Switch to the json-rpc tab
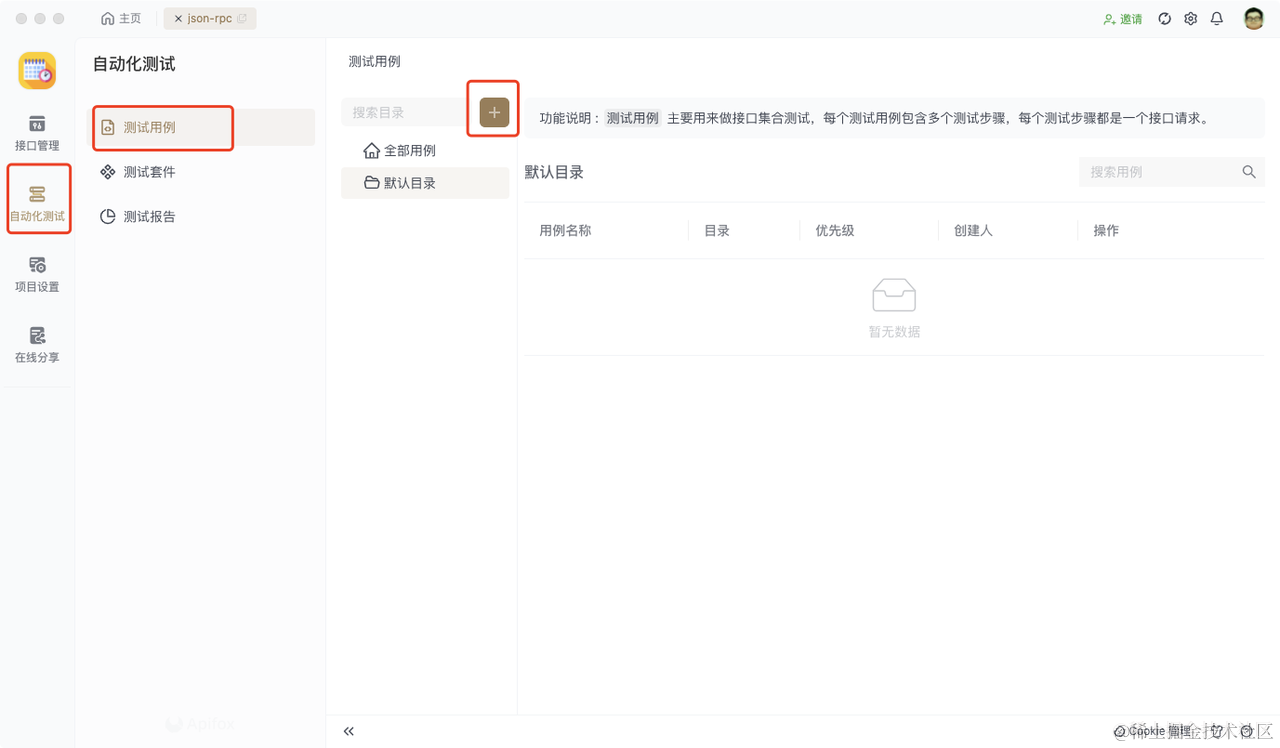 click(209, 18)
